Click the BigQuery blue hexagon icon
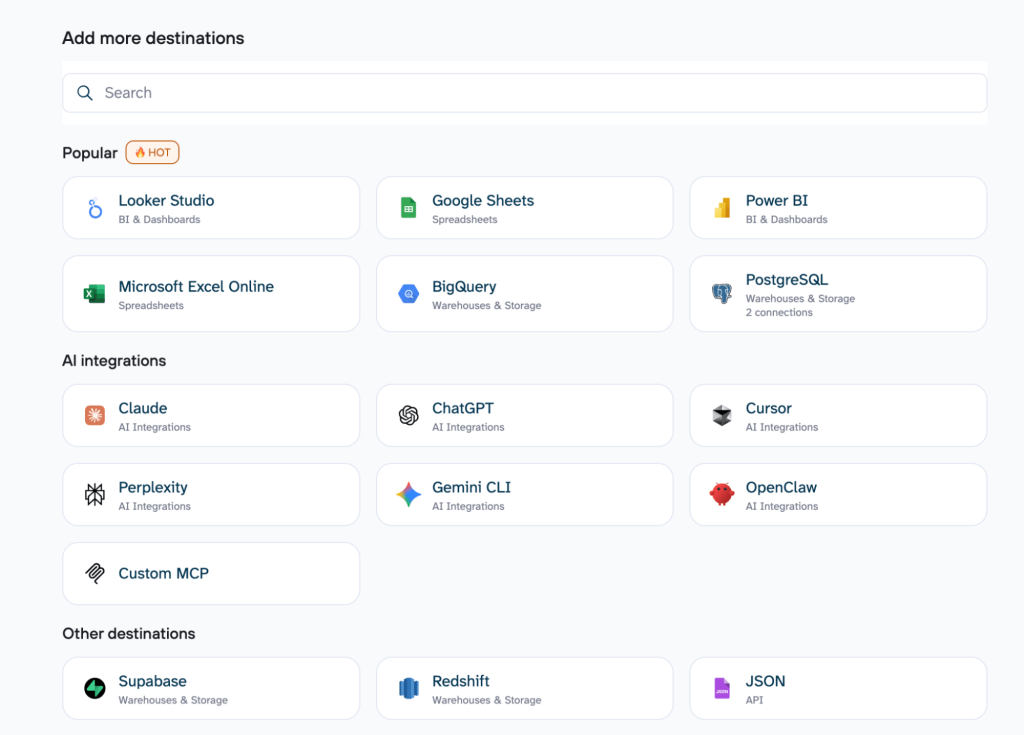 [408, 294]
